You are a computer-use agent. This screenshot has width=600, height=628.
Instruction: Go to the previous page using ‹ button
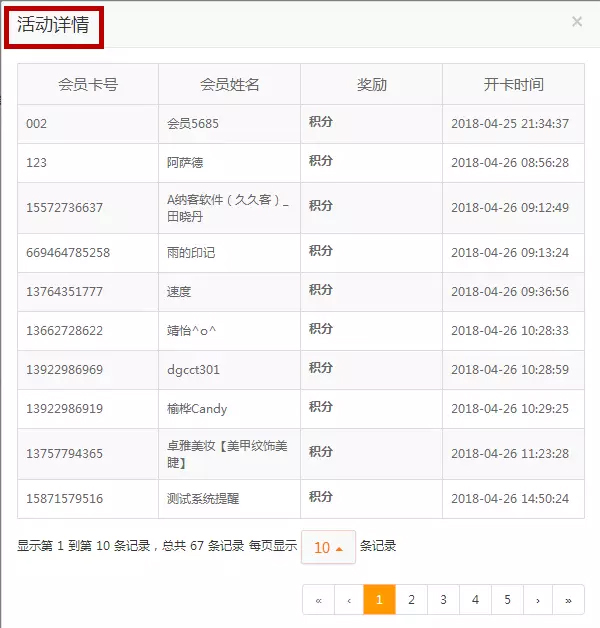pyautogui.click(x=348, y=600)
